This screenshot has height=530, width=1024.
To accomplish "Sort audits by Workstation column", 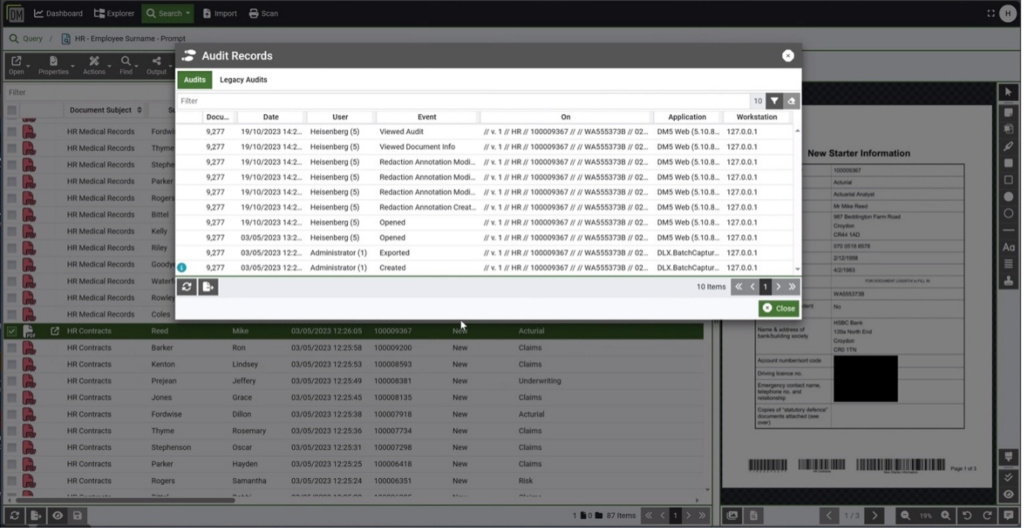I will [756, 117].
